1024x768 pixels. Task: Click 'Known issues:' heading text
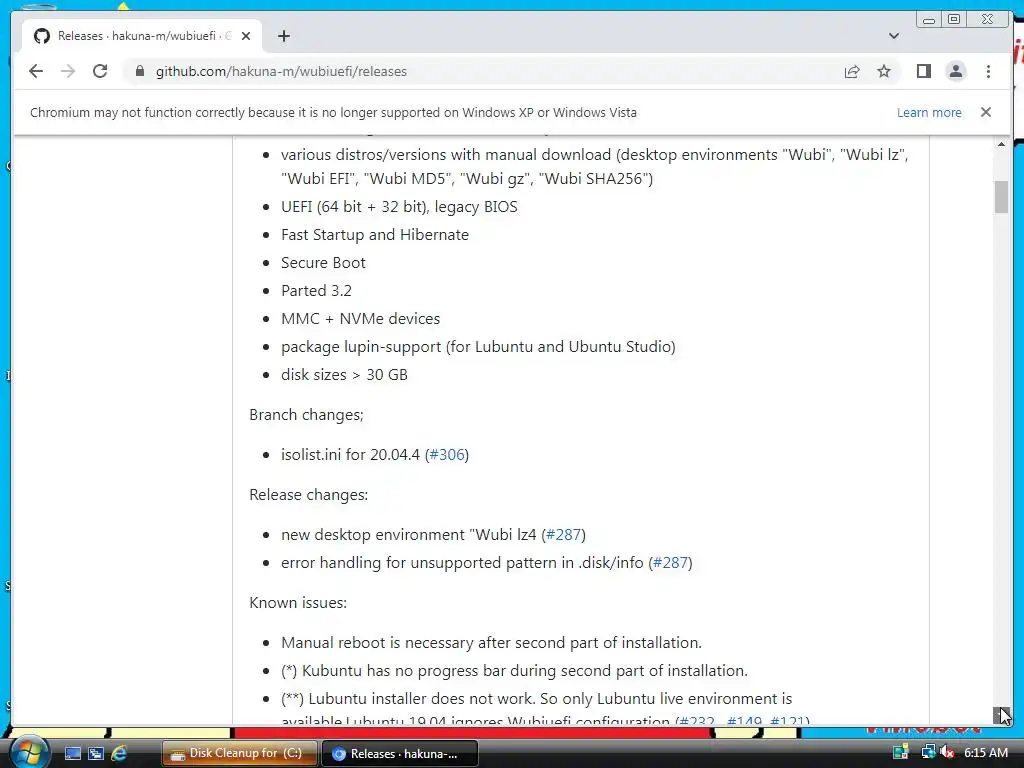coord(298,603)
